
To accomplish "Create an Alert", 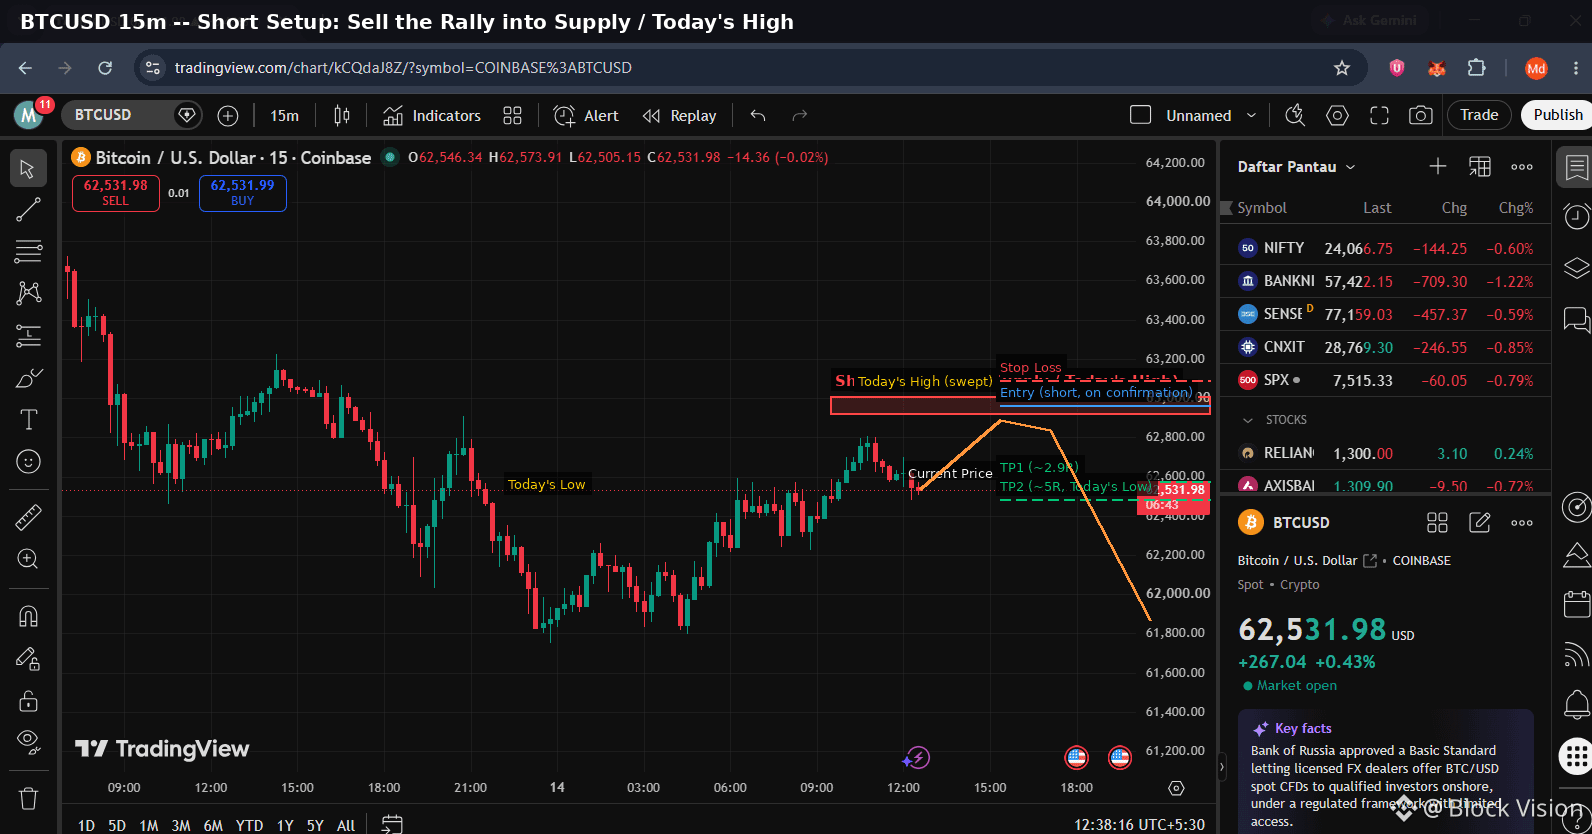I will [586, 116].
